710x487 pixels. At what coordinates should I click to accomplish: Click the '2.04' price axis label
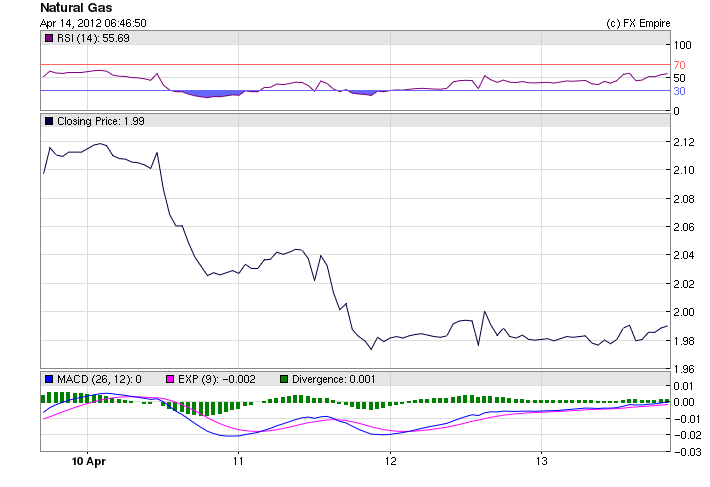pyautogui.click(x=684, y=255)
